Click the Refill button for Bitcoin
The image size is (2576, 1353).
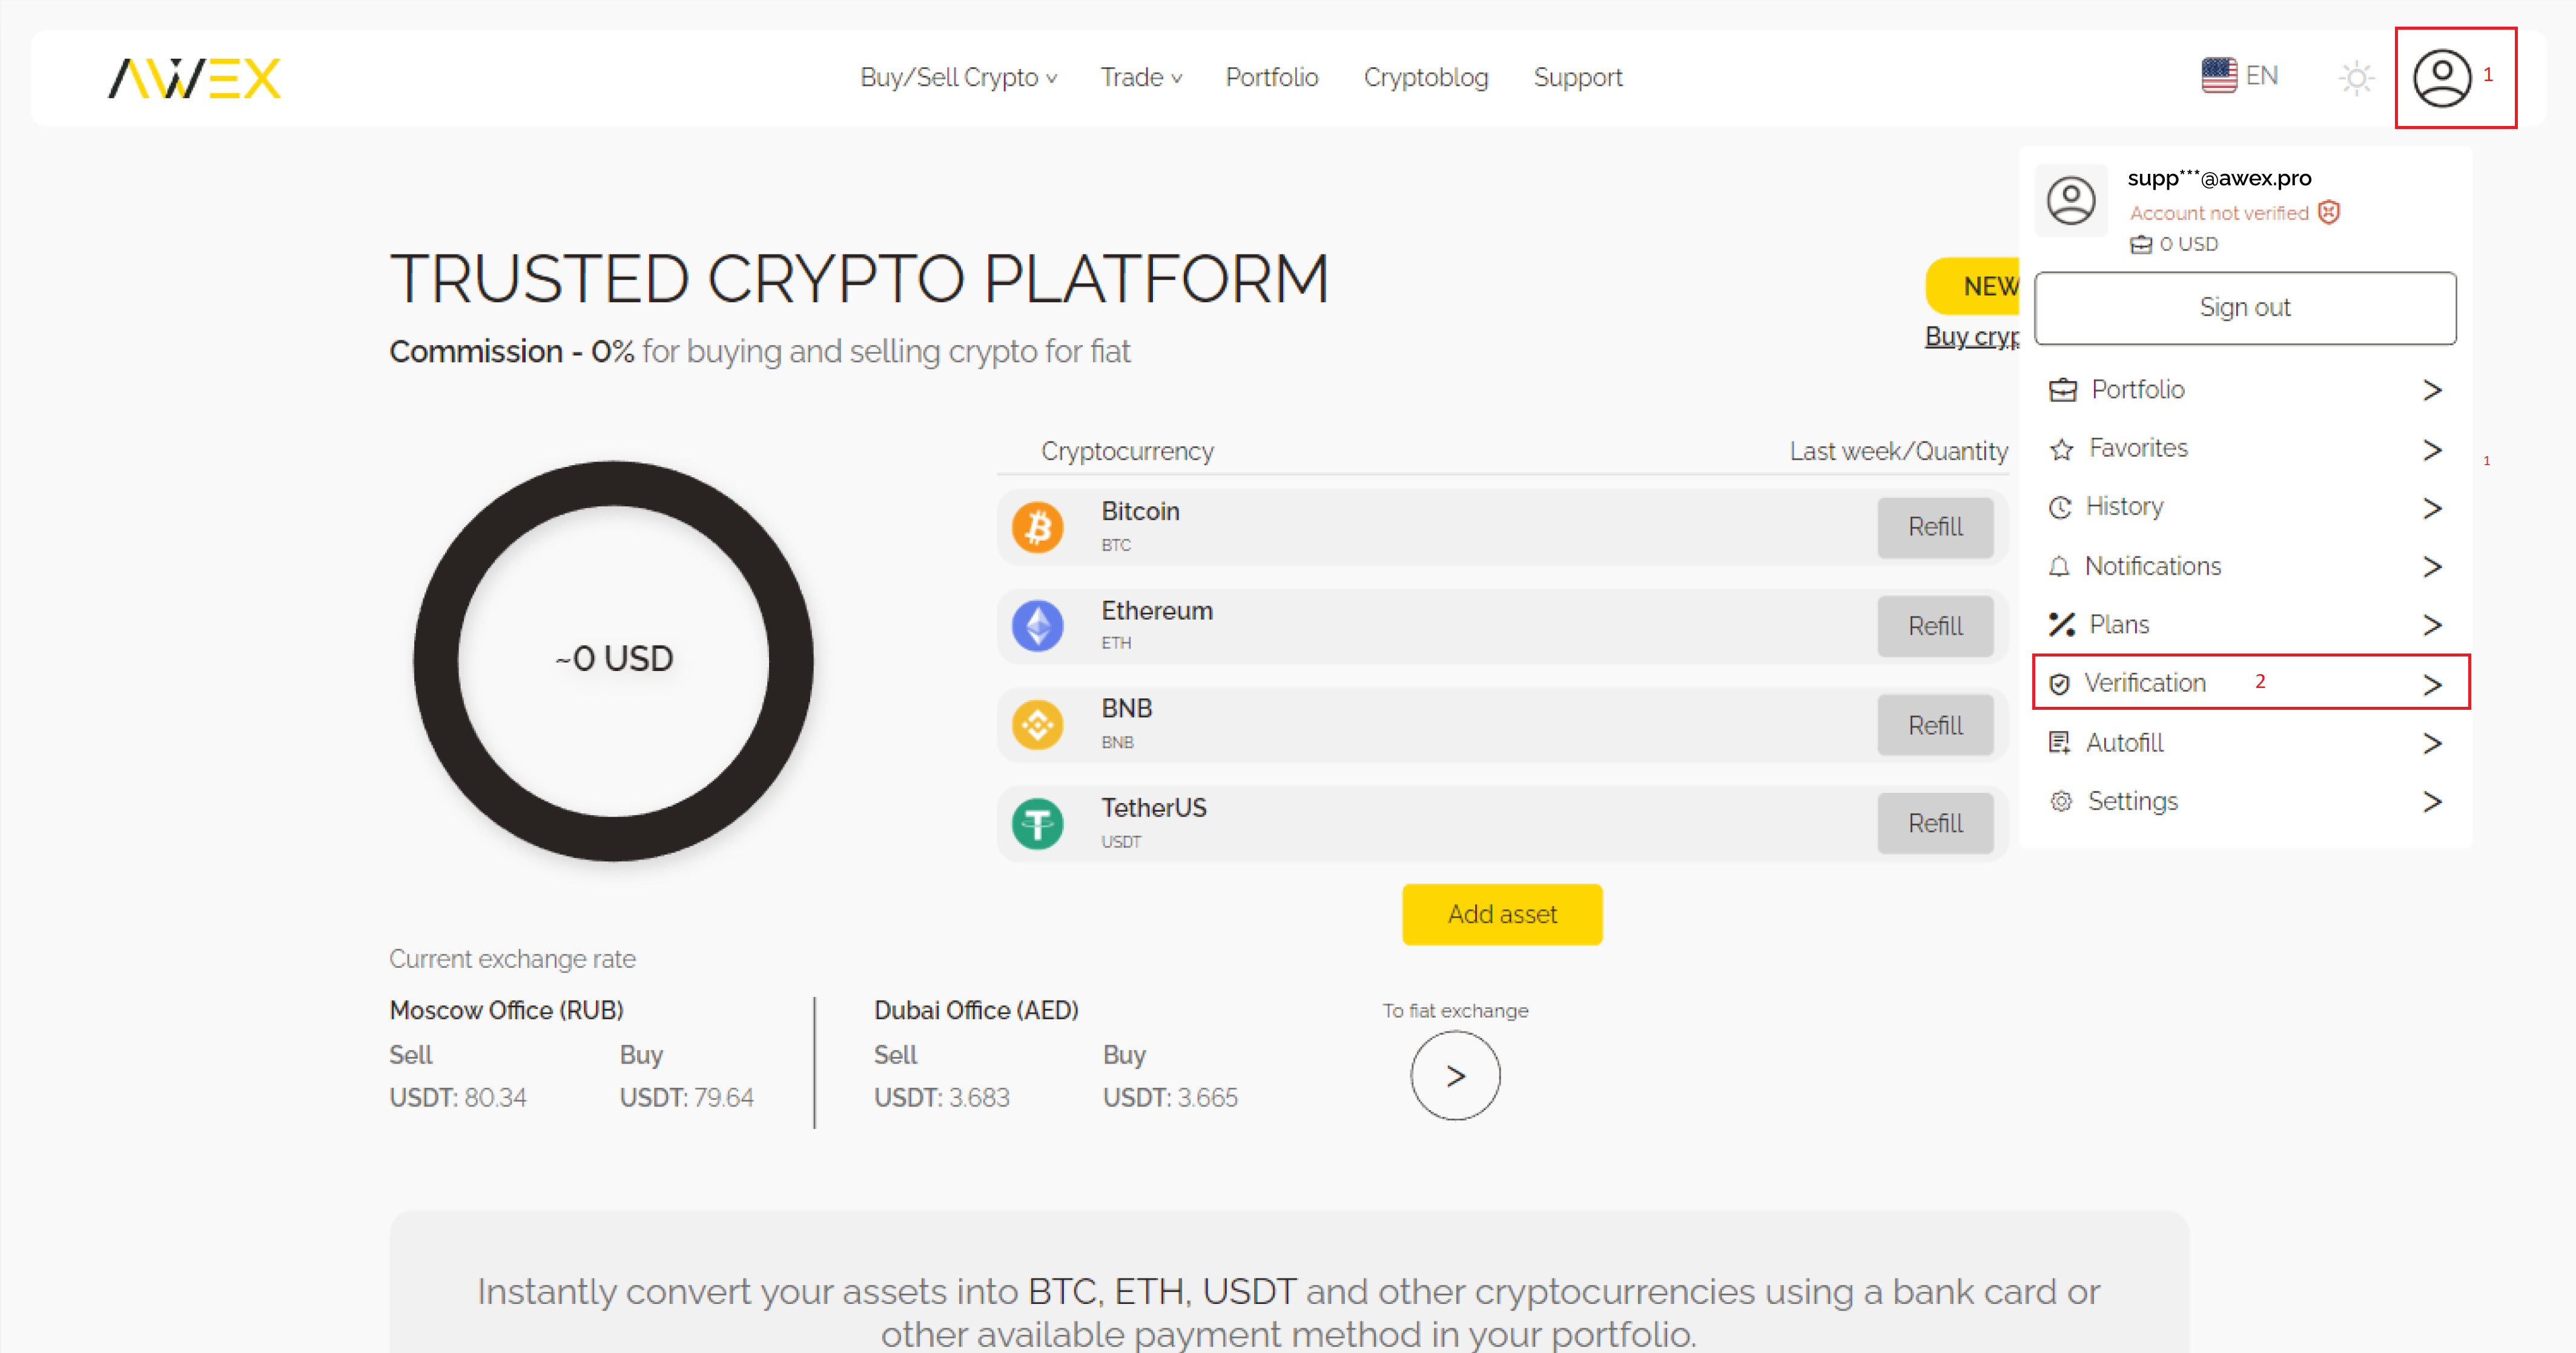(1934, 527)
